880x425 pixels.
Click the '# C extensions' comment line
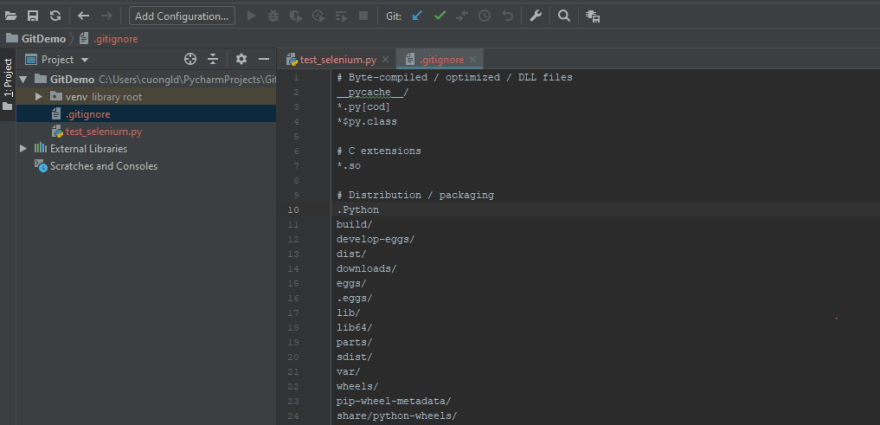tap(379, 151)
